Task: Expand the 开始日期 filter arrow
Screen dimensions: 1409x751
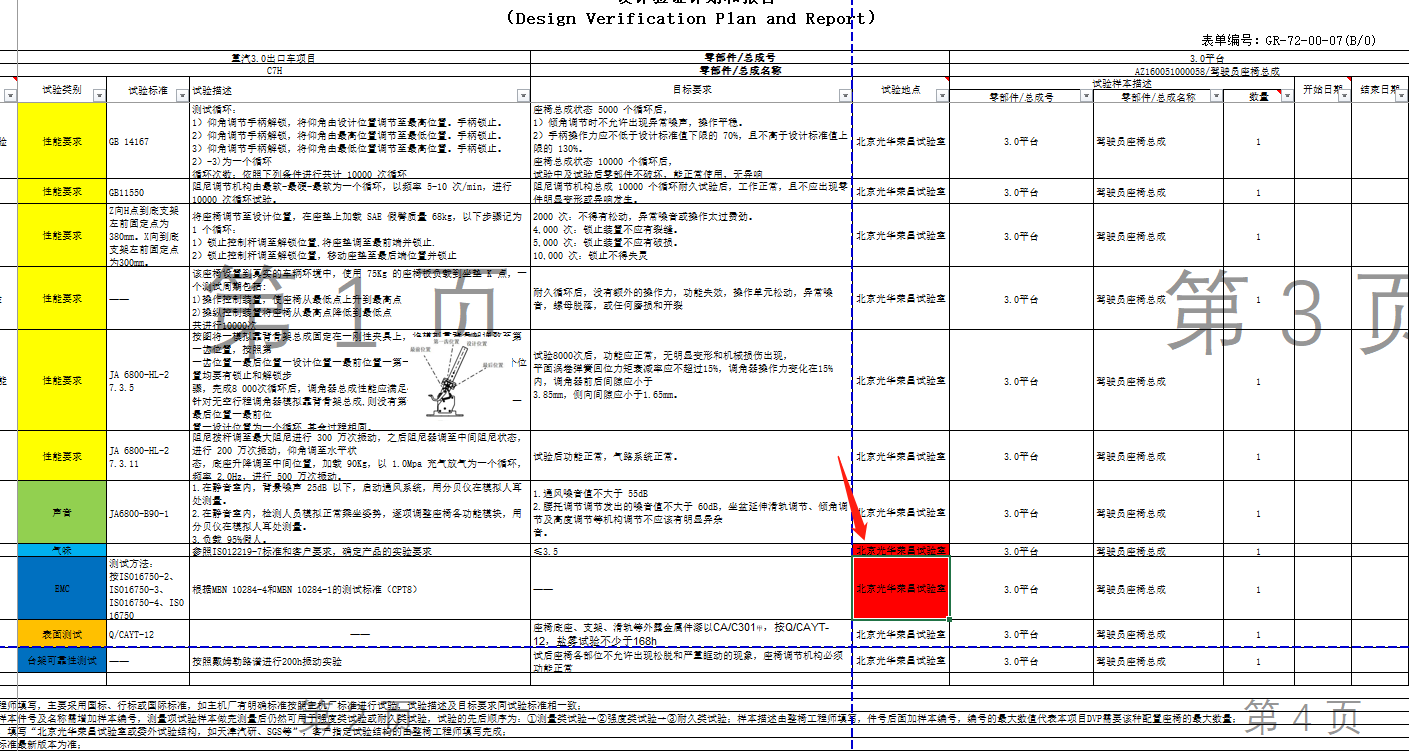Action: 1345,97
